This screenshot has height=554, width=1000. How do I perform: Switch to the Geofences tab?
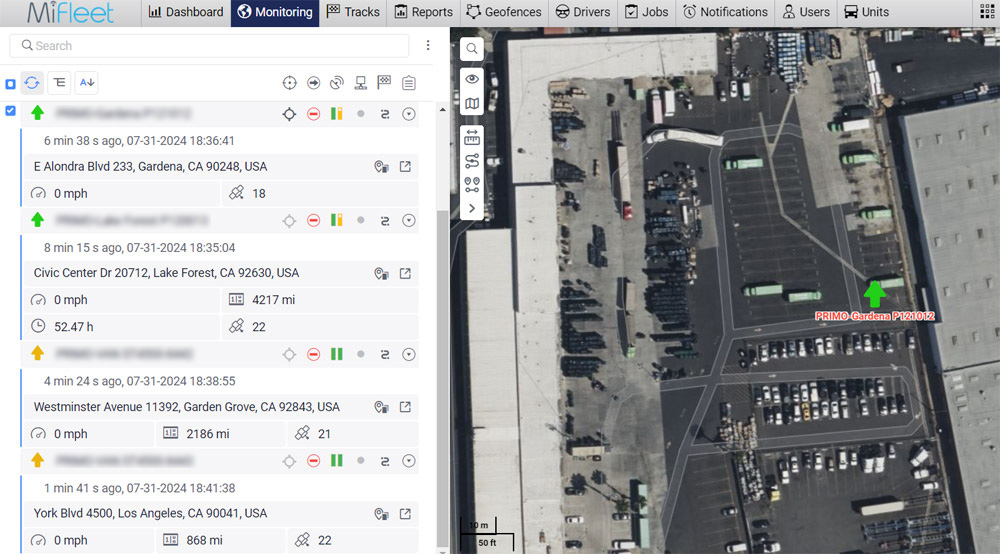(x=504, y=12)
